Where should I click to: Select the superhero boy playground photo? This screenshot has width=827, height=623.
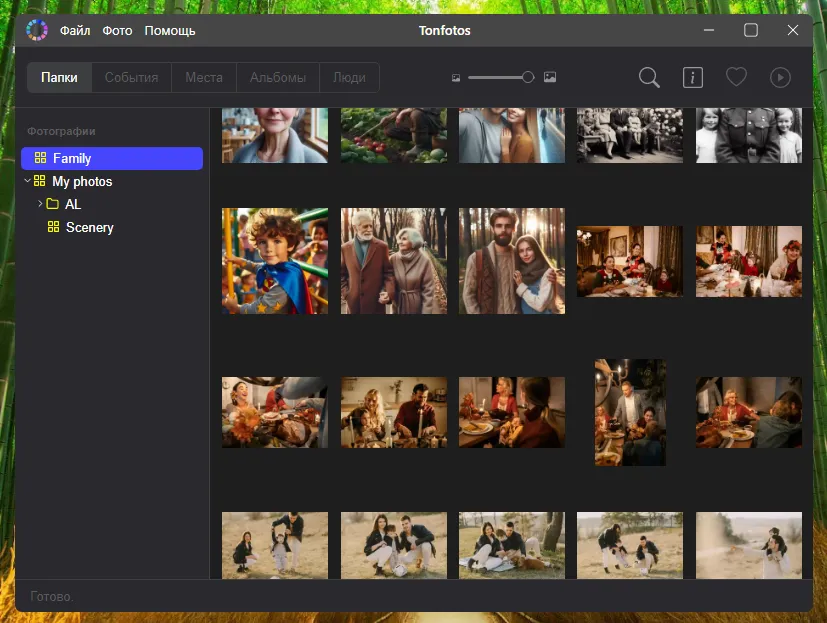275,261
